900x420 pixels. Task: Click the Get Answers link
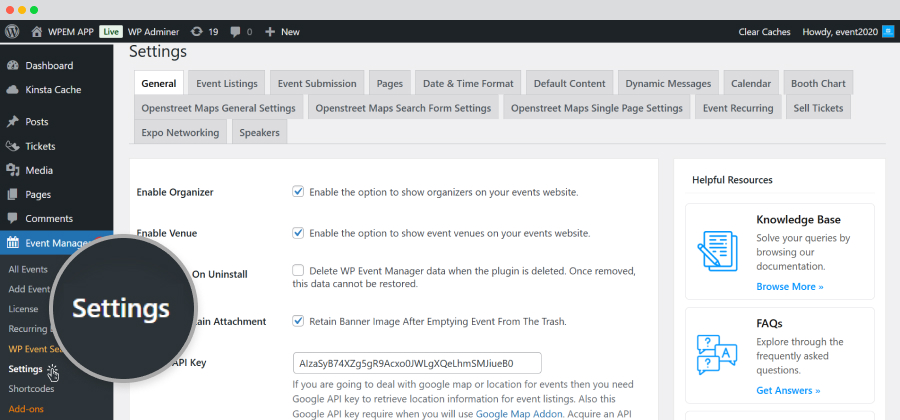pos(788,390)
